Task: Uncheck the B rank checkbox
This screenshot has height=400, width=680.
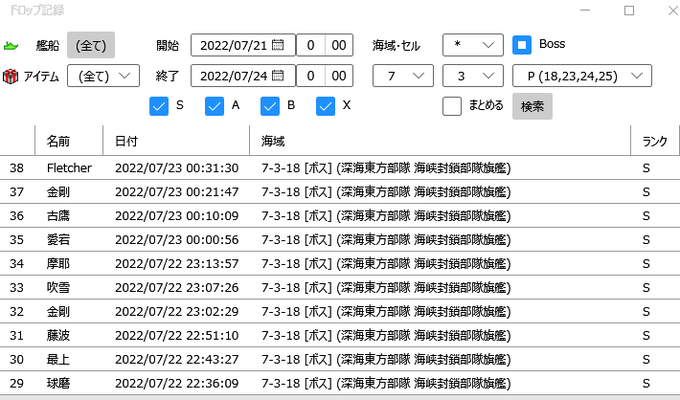Action: coord(270,106)
